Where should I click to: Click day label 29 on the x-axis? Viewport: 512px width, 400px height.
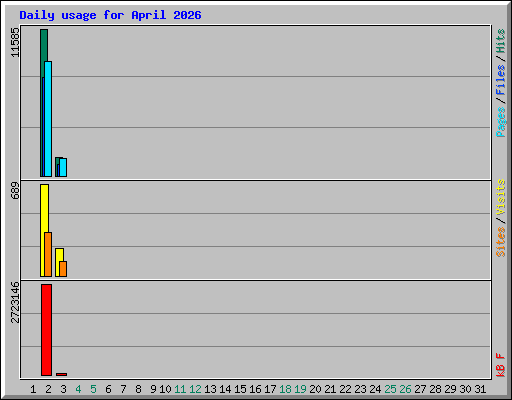(x=450, y=389)
